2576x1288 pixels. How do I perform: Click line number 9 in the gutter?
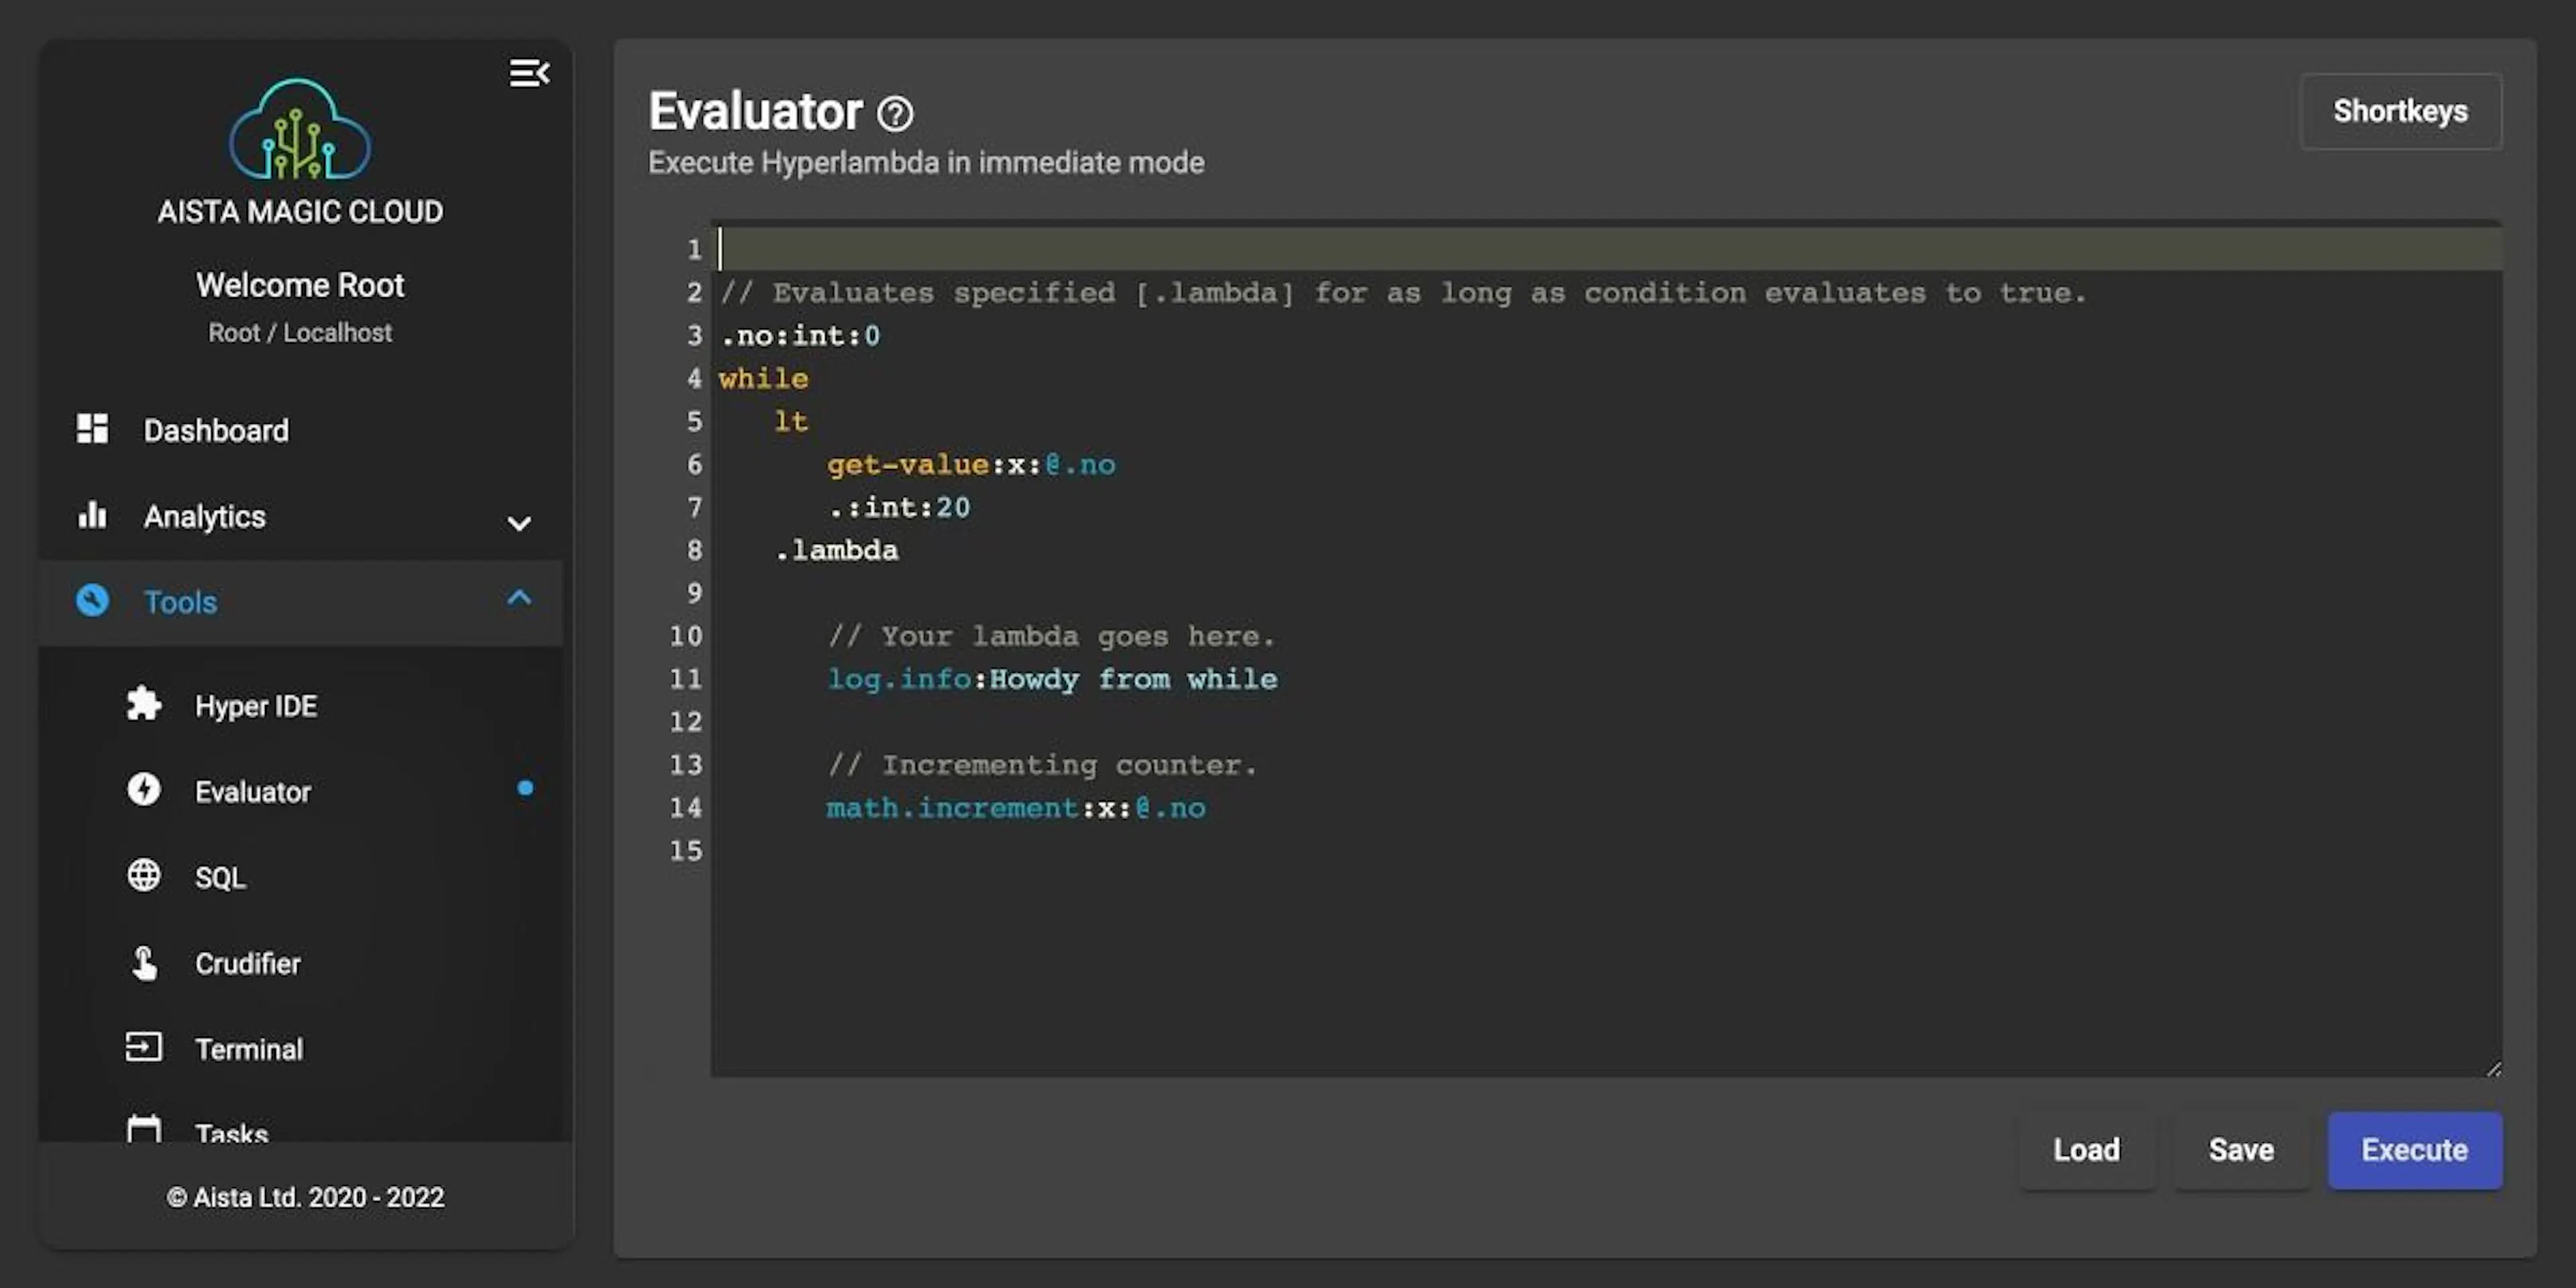[694, 594]
